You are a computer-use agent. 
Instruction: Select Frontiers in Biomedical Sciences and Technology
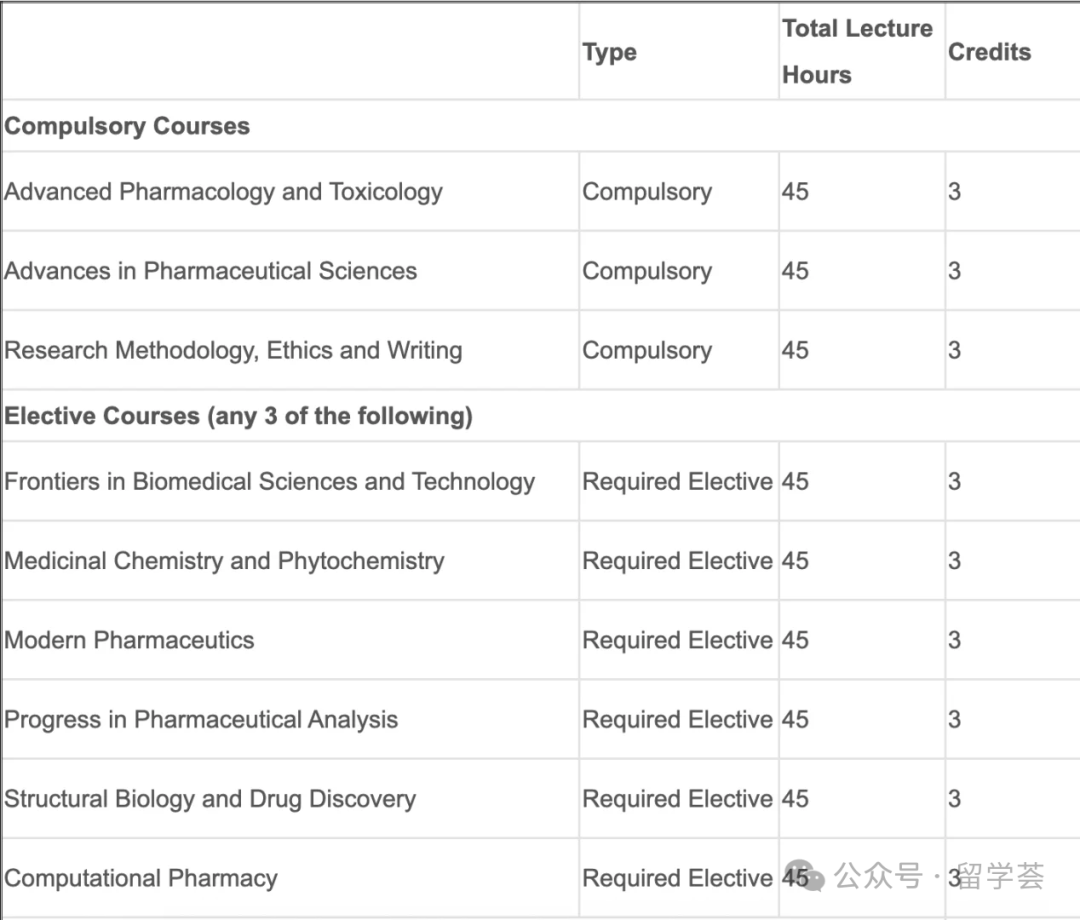269,481
